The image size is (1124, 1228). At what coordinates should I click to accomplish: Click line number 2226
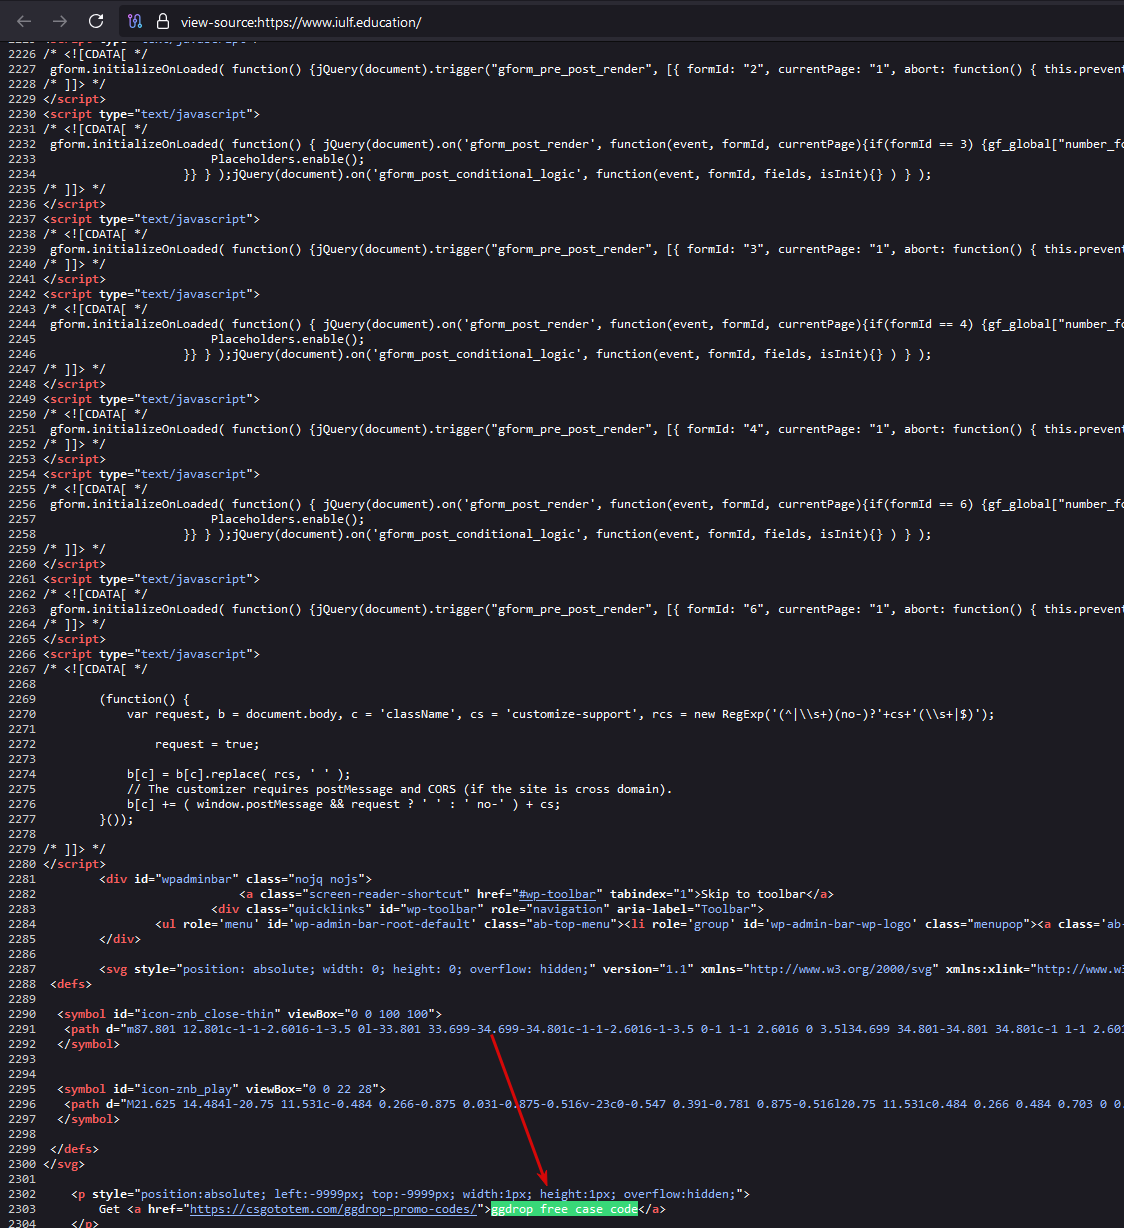pos(22,54)
